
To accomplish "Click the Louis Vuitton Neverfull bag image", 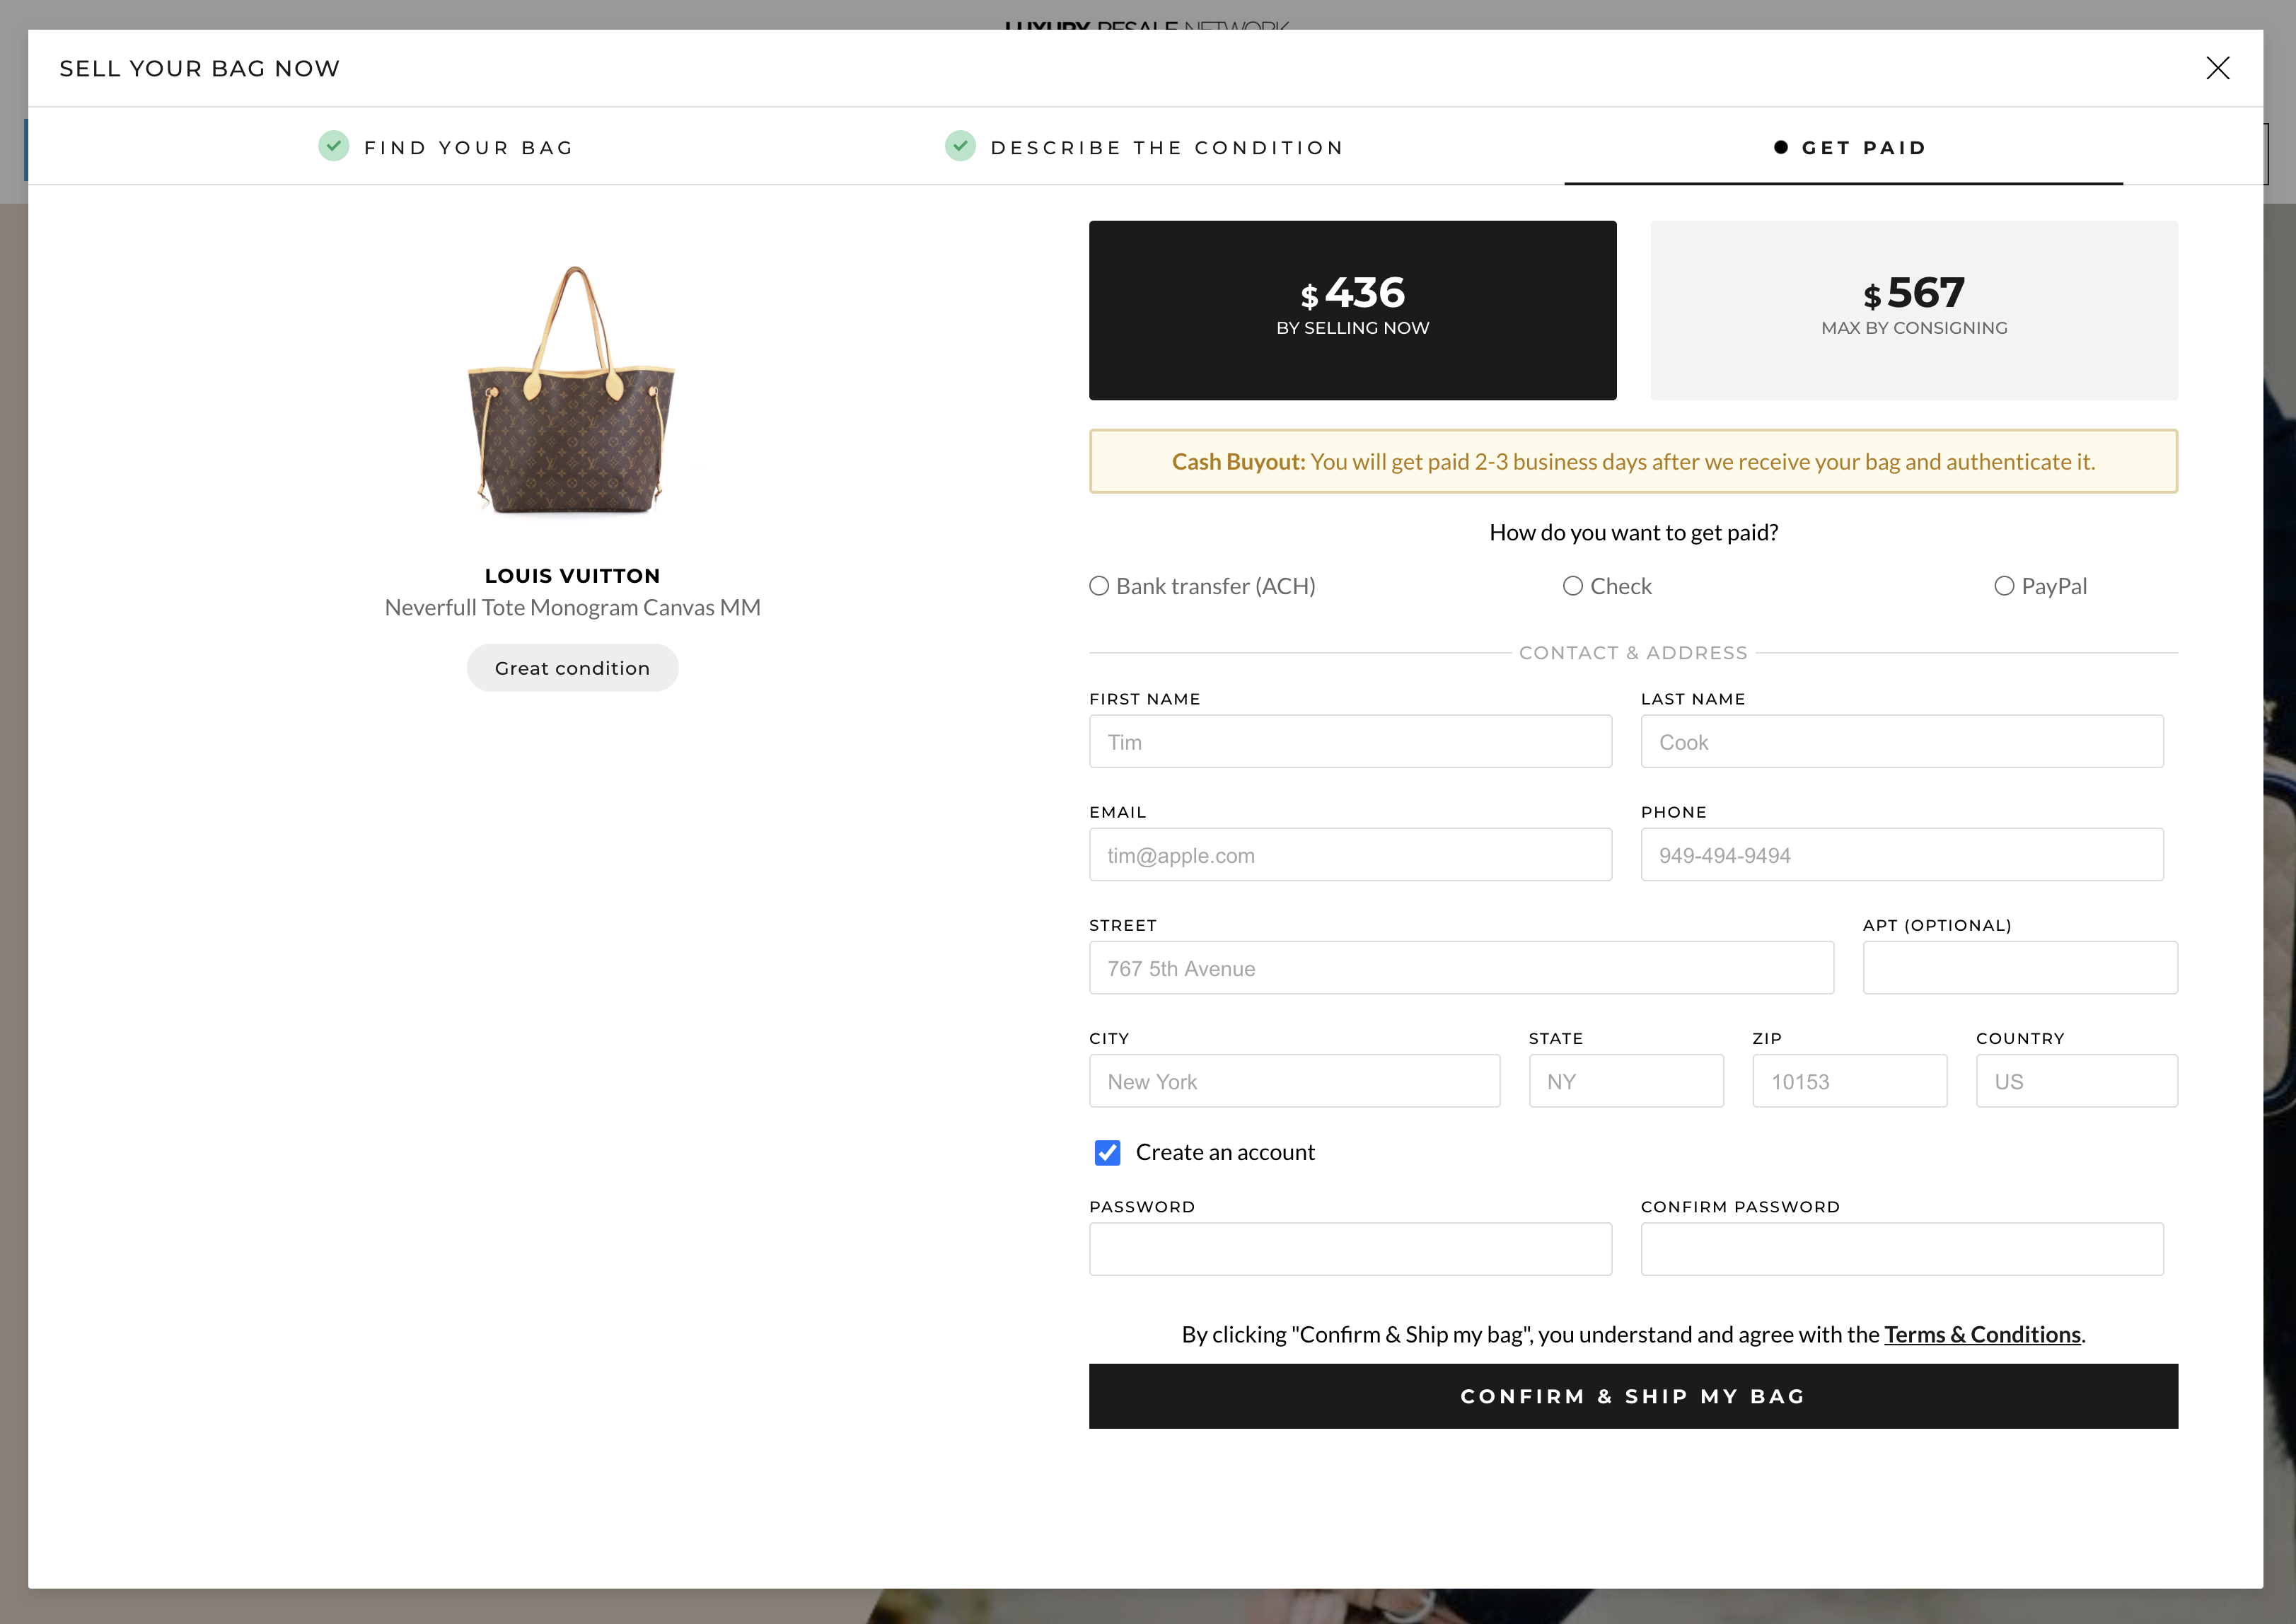I will tap(572, 390).
